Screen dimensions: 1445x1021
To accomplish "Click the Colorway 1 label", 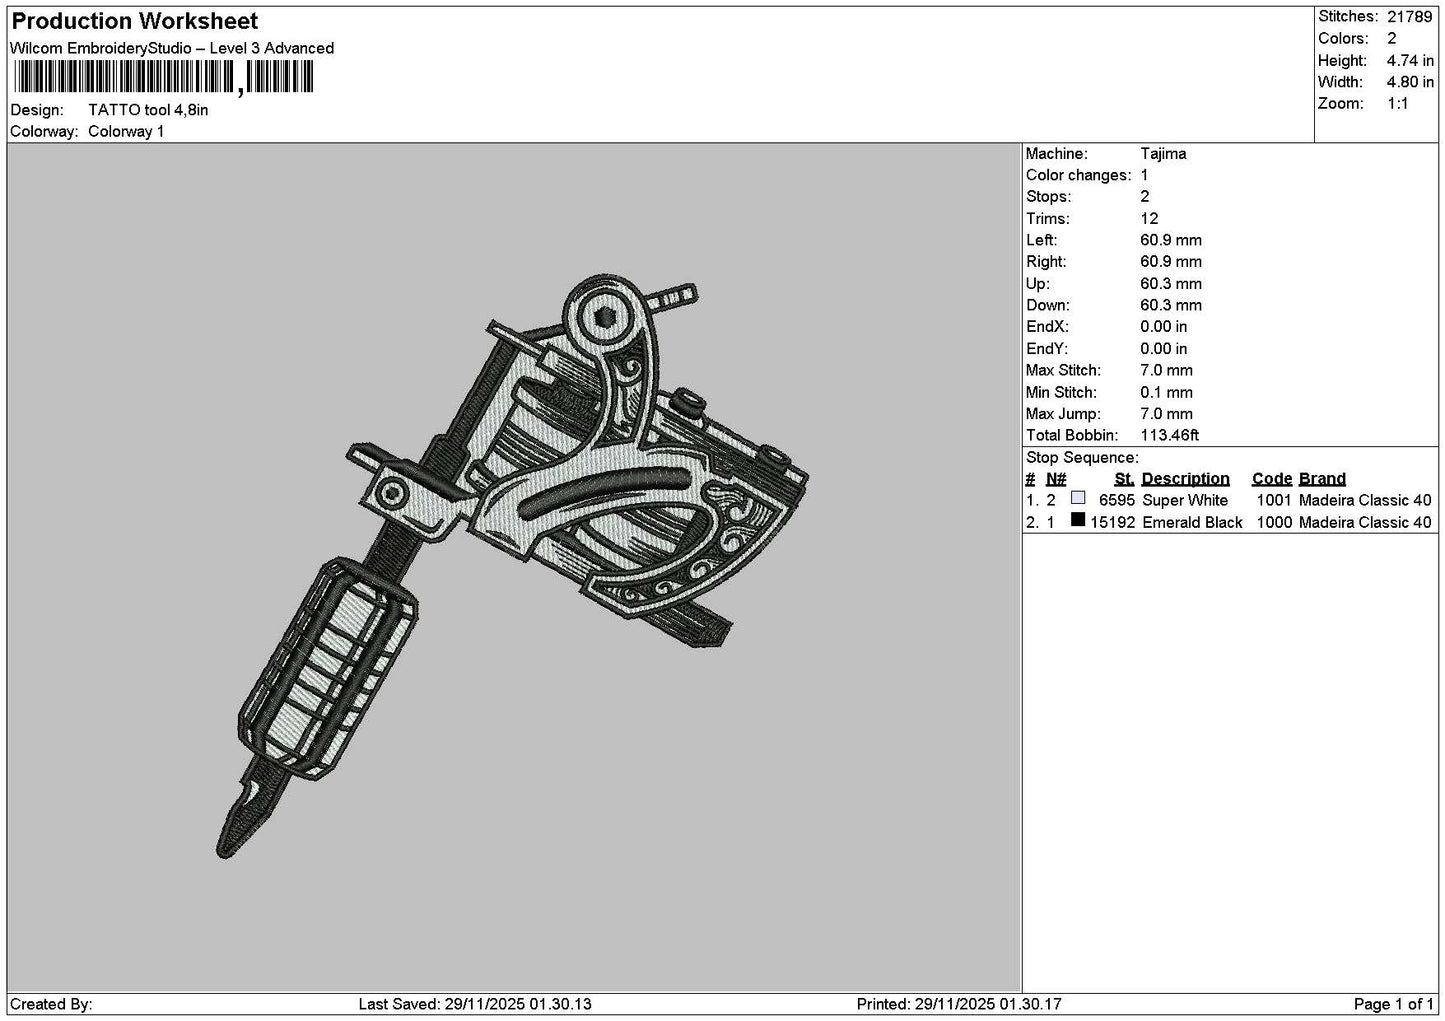I will 126,132.
